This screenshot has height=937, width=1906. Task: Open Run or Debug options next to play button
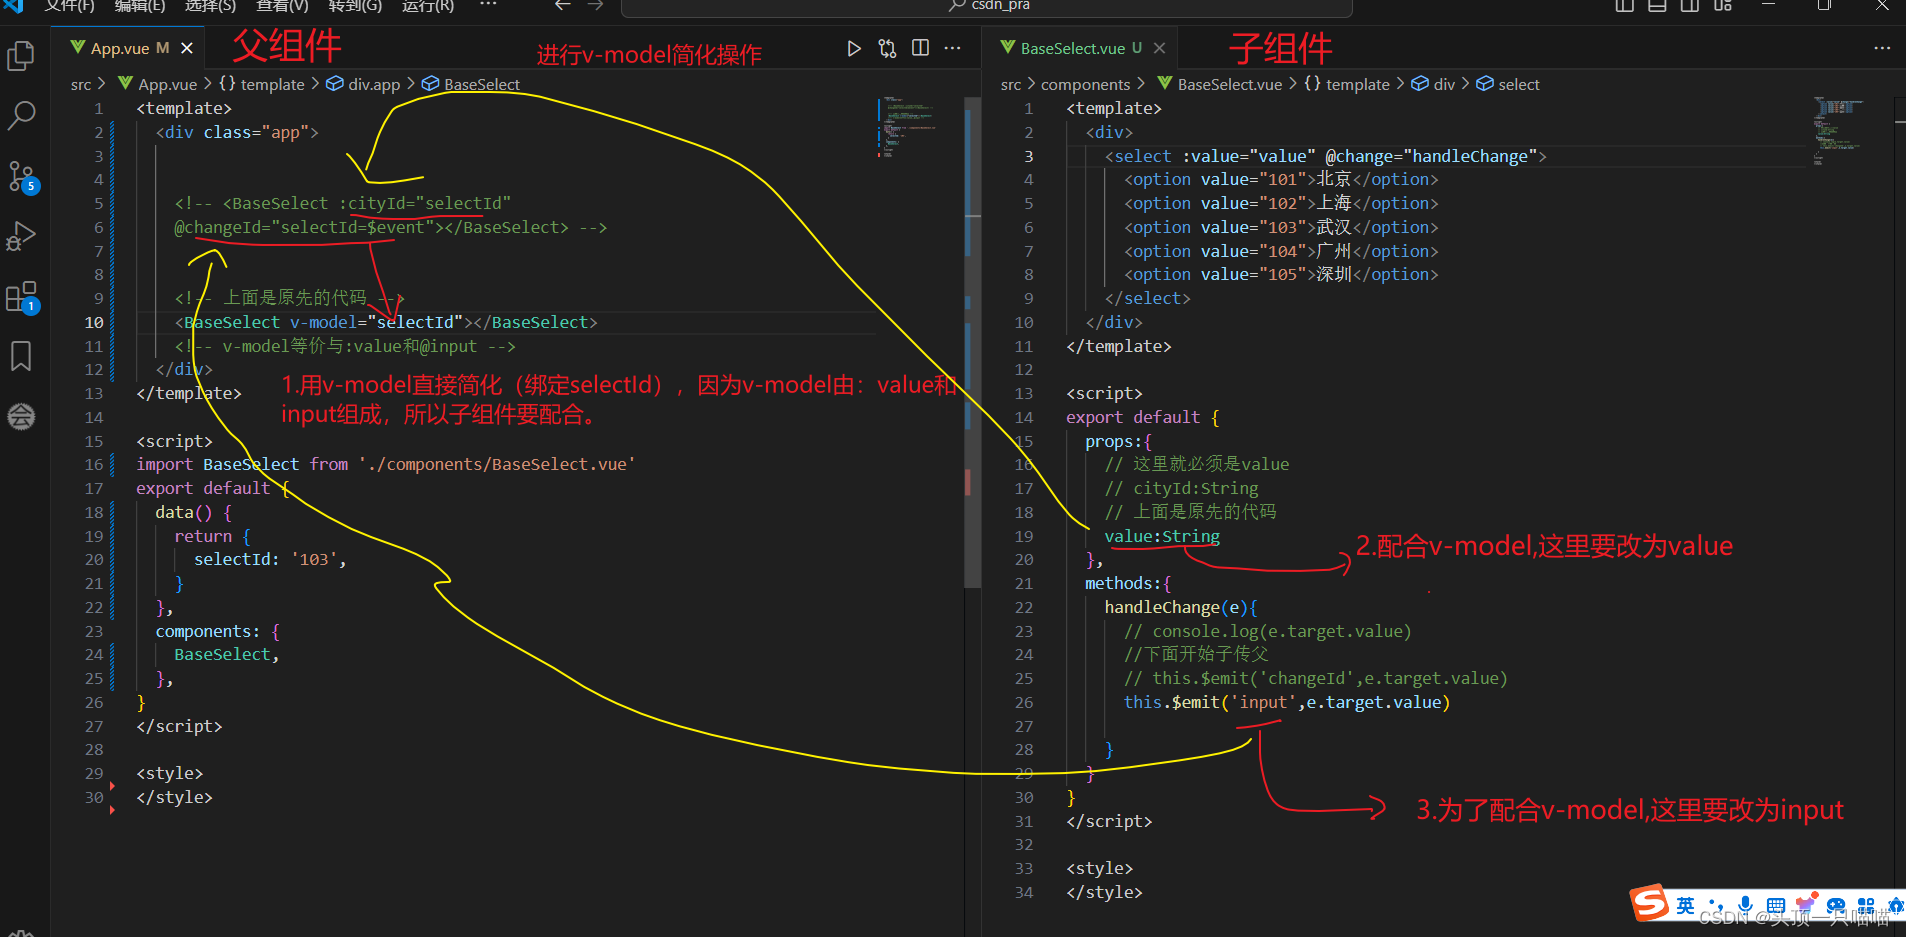tap(887, 47)
